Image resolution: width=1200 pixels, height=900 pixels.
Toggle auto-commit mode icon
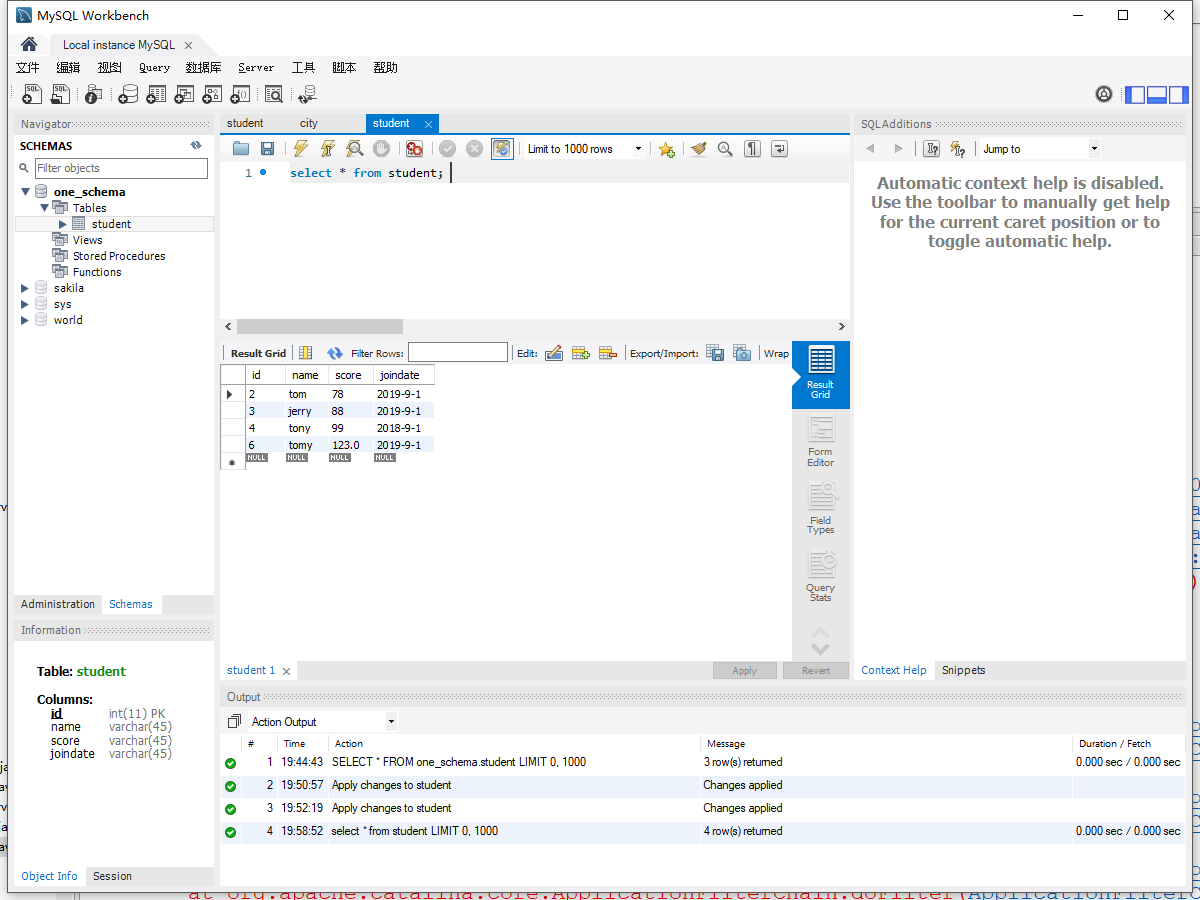tap(502, 149)
